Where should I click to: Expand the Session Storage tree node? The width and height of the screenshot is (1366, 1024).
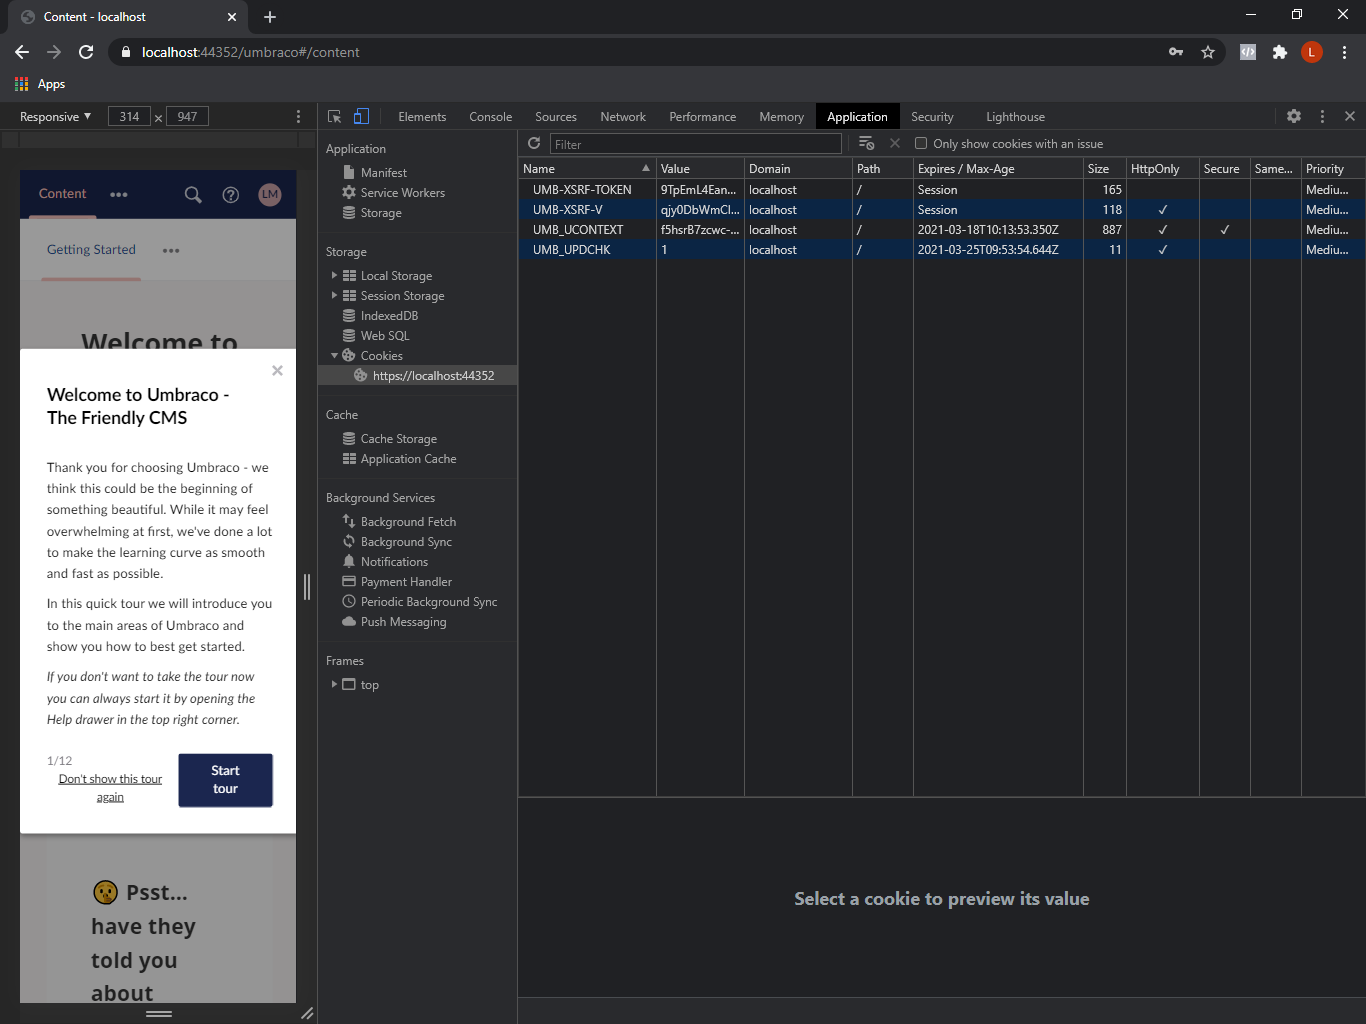click(334, 296)
